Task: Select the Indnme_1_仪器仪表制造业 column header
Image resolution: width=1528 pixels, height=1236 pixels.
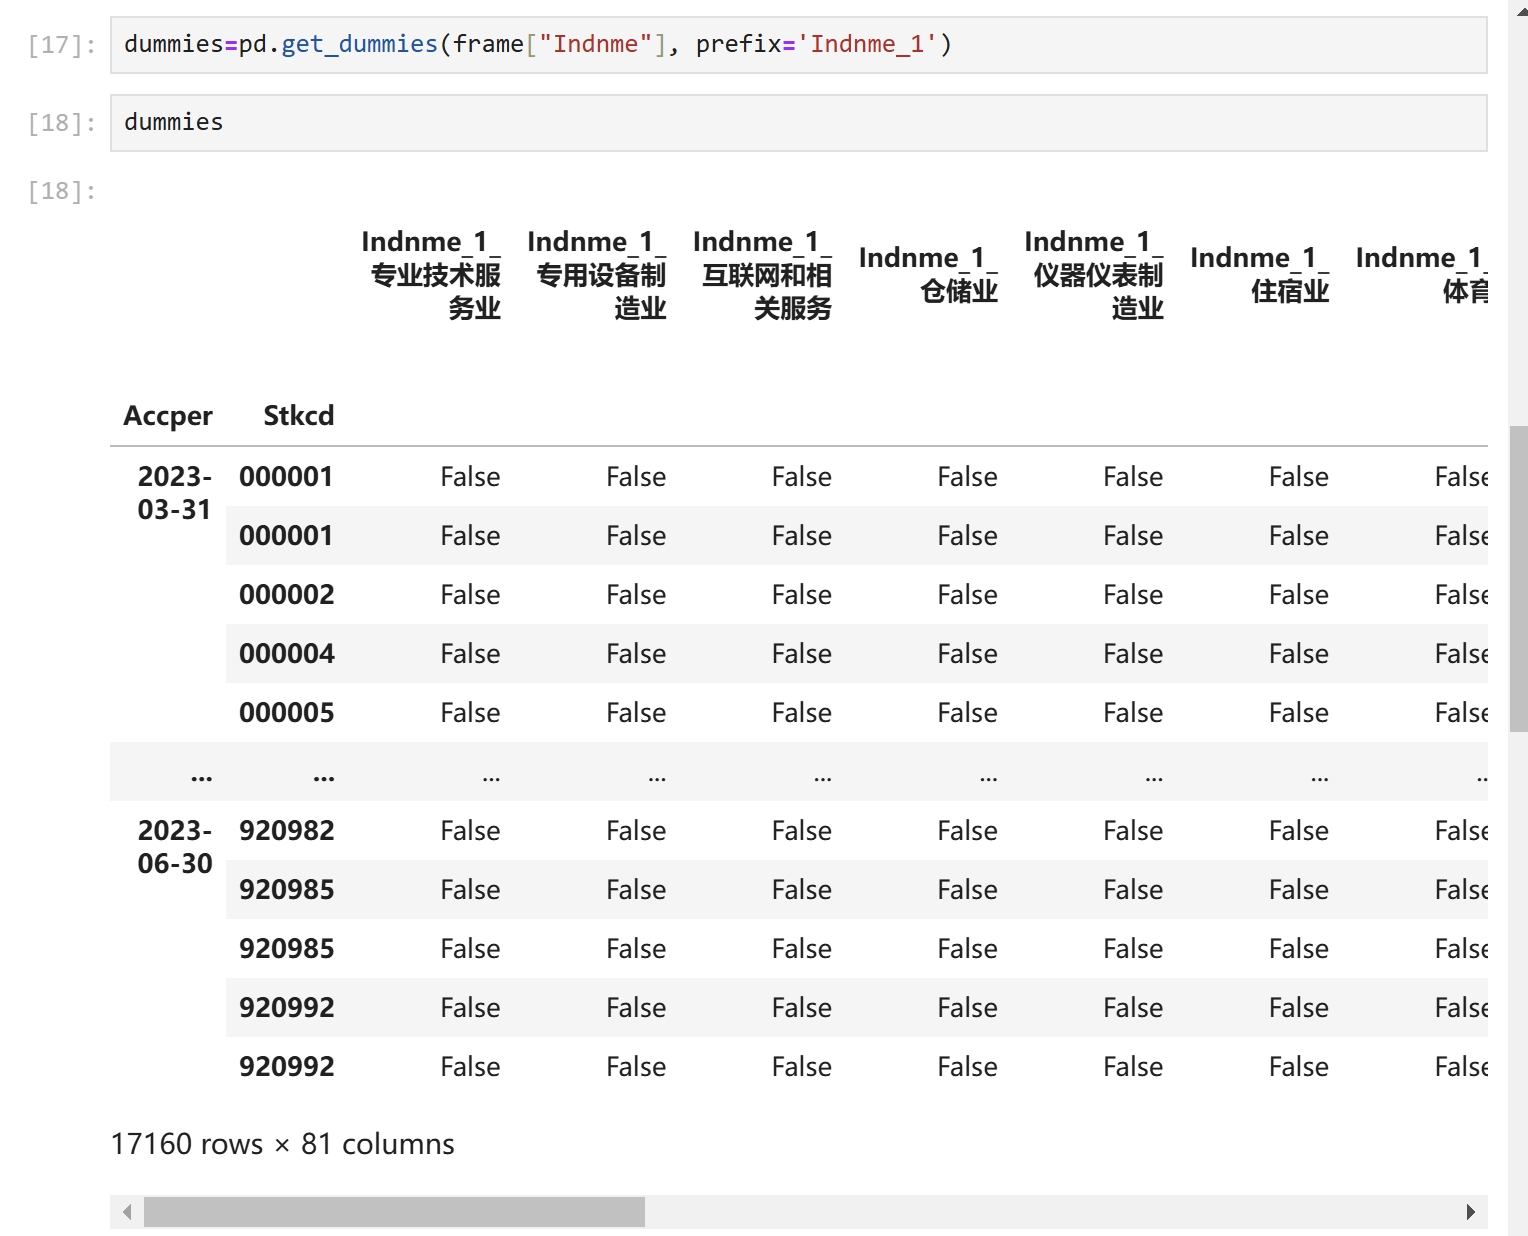Action: (x=1094, y=274)
